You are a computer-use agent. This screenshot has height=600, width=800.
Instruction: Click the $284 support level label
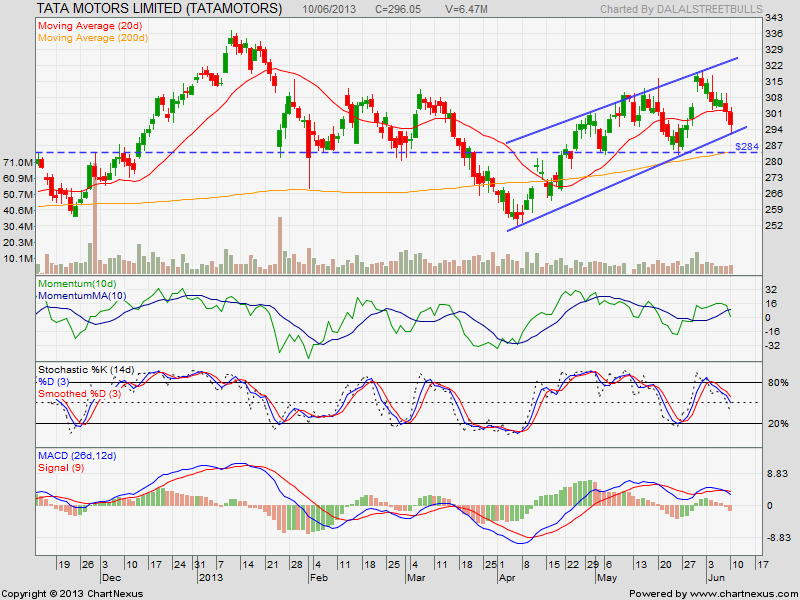click(x=747, y=147)
